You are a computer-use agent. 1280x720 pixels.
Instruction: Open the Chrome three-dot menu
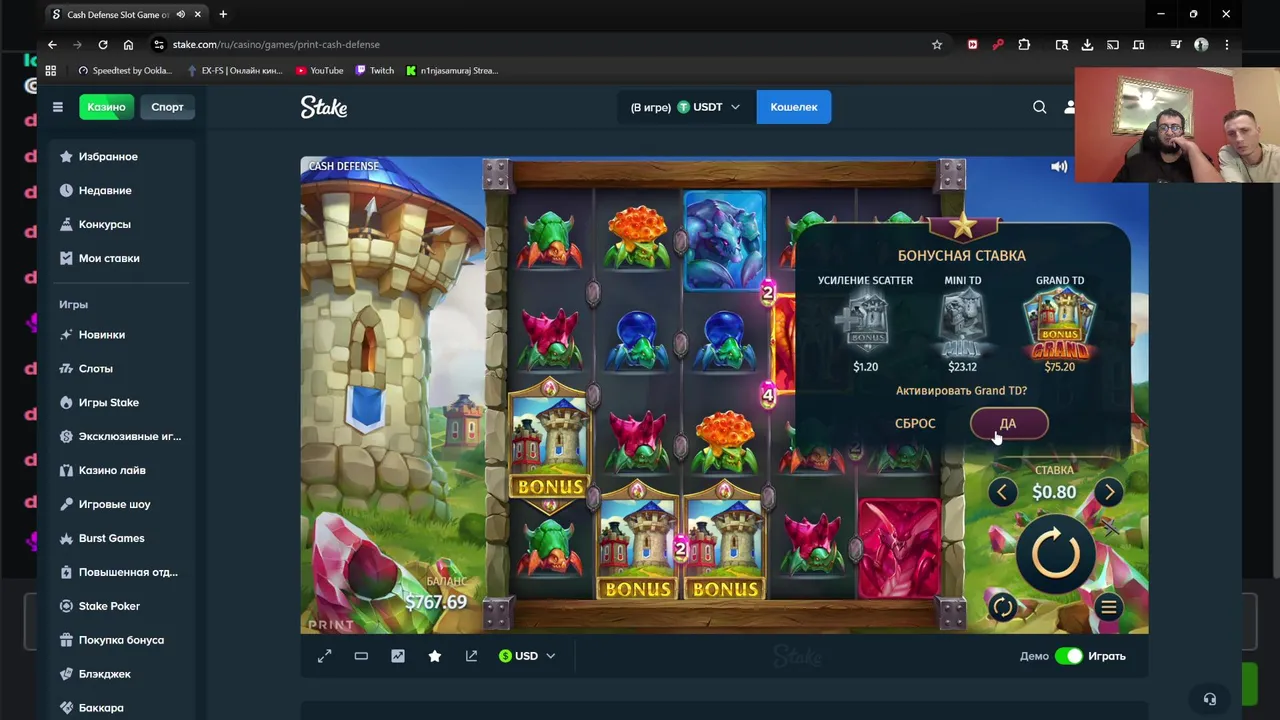1227,44
